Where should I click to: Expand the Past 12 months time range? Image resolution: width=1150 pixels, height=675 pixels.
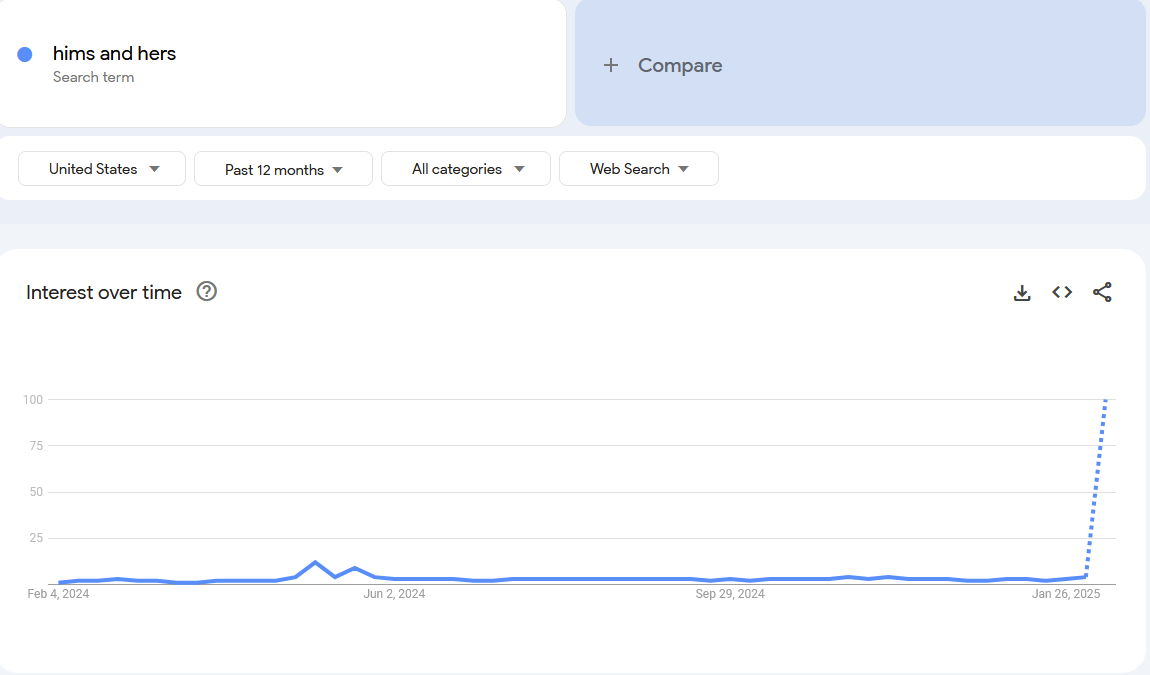click(283, 170)
